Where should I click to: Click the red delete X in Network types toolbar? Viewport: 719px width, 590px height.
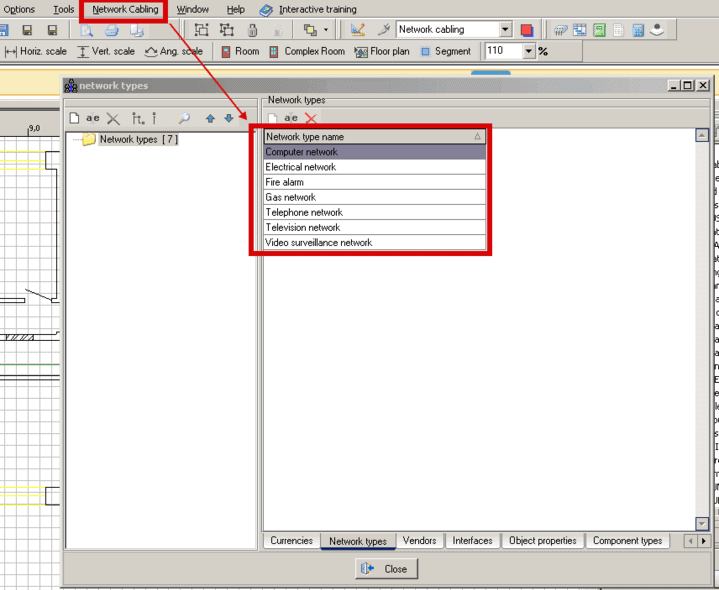[311, 118]
